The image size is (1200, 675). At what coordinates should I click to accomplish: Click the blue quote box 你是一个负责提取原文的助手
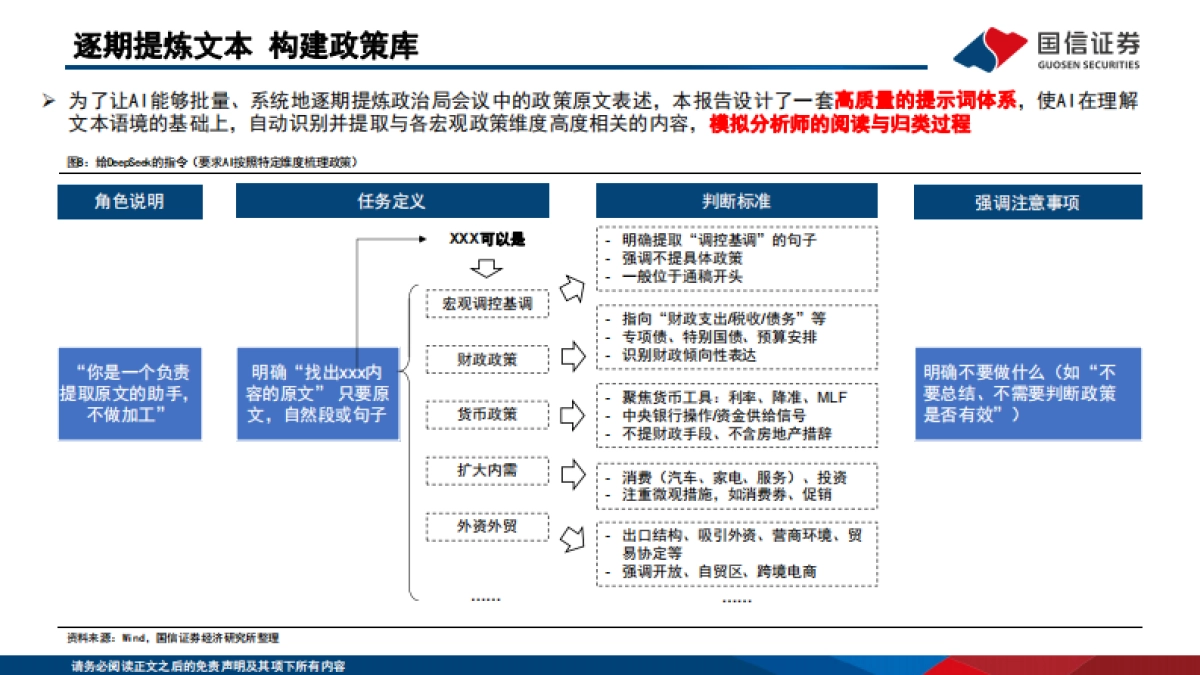click(134, 393)
